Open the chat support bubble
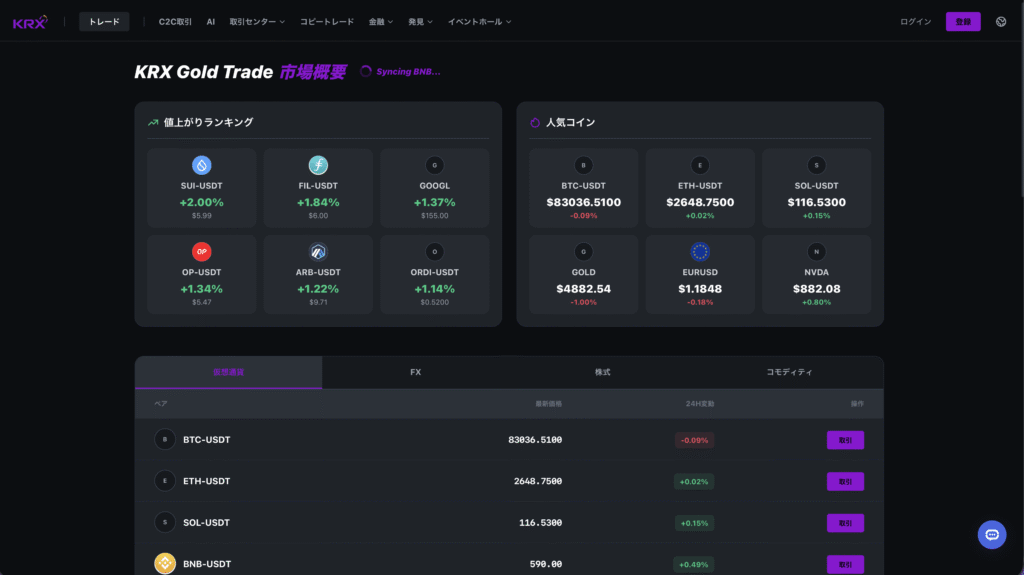Image resolution: width=1024 pixels, height=575 pixels. pos(991,534)
